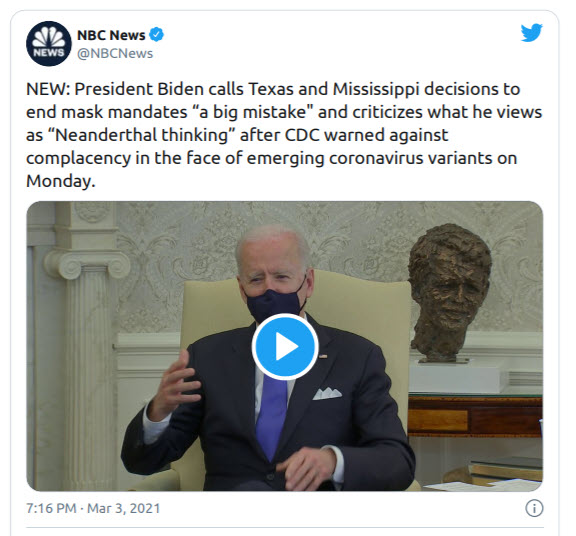Click the bronze bust in the video thumbnail
The height and width of the screenshot is (536, 576).
pos(449,292)
